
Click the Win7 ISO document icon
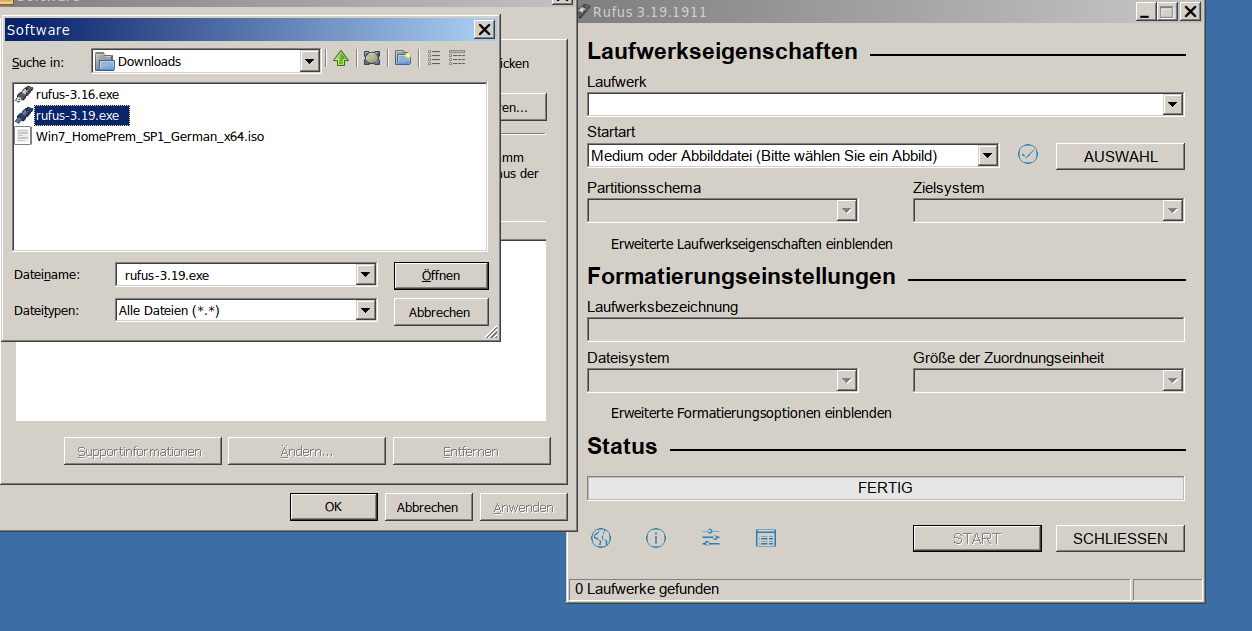pyautogui.click(x=24, y=137)
